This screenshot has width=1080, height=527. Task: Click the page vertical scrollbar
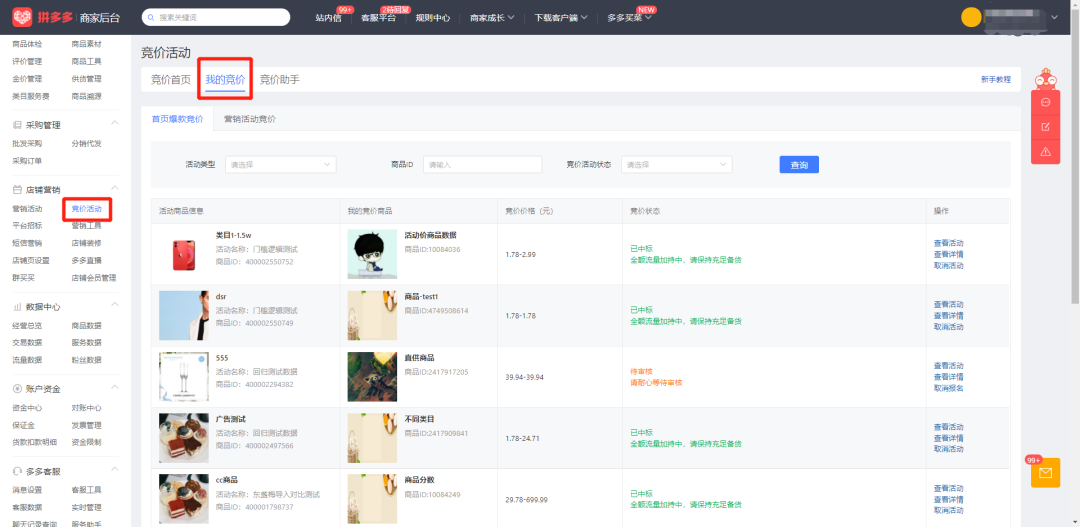[1075, 169]
